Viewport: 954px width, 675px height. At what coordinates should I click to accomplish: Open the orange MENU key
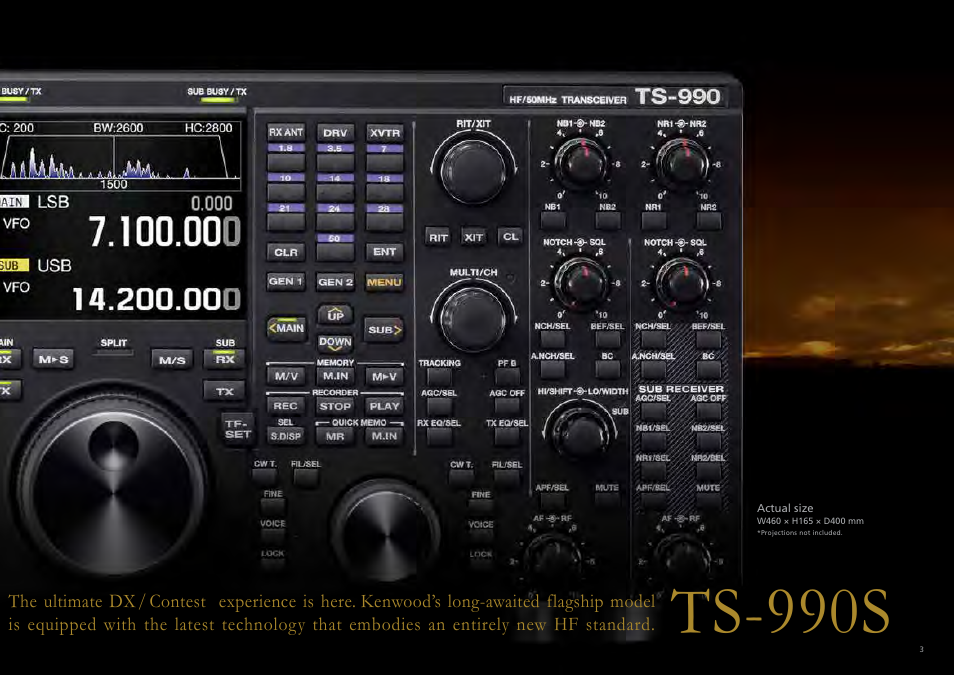[385, 282]
